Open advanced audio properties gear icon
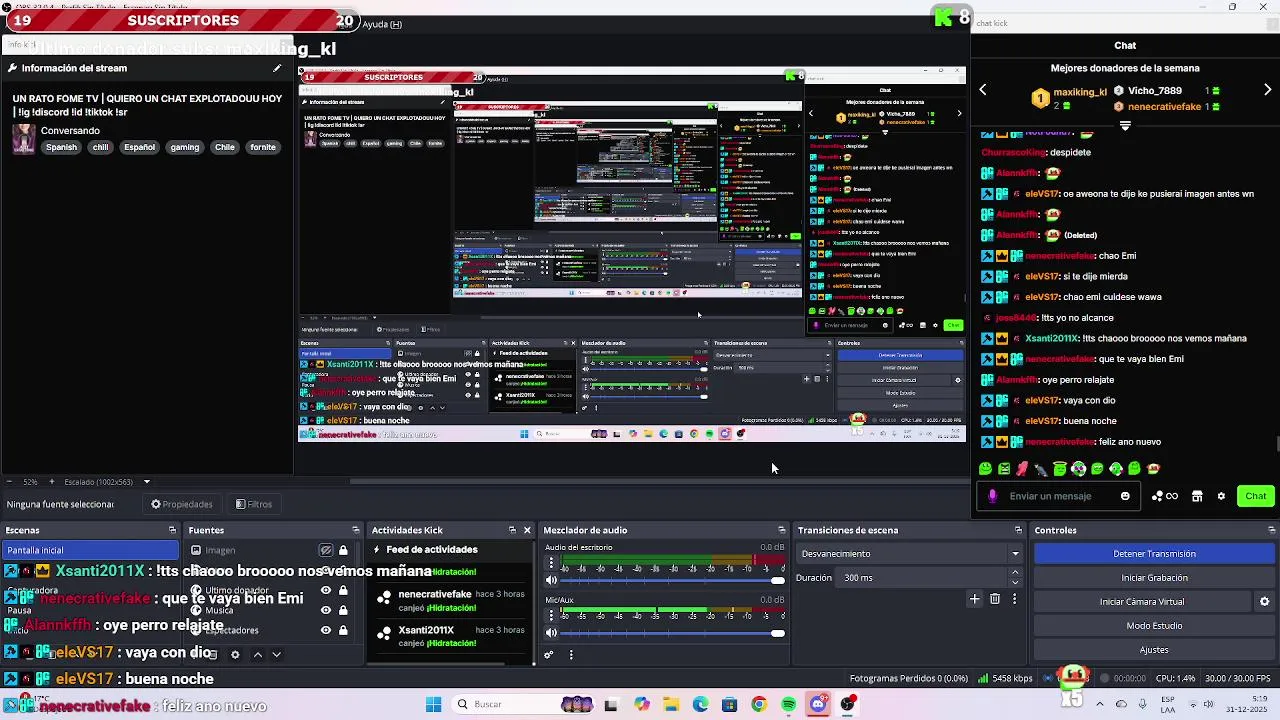The image size is (1280, 720). (x=549, y=655)
